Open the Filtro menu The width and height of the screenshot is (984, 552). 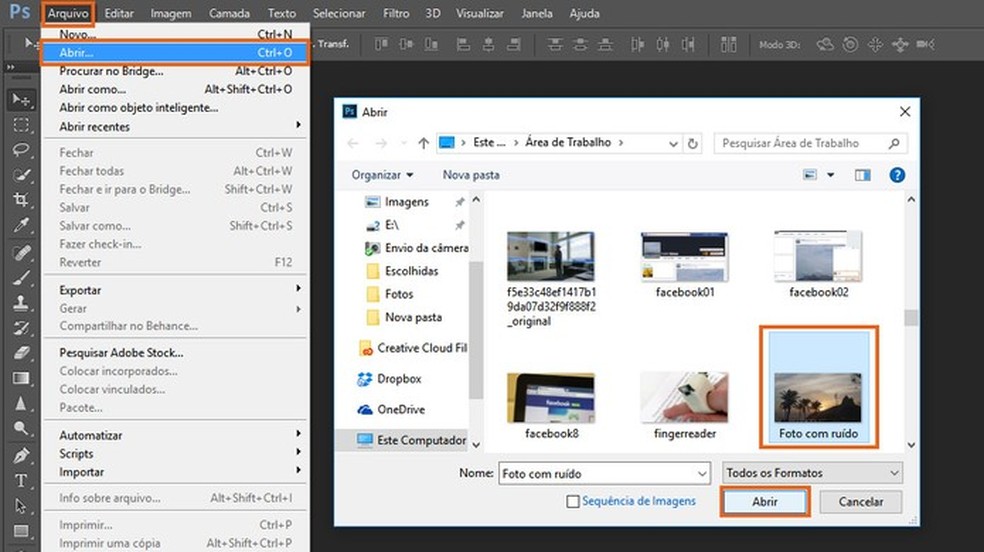(396, 14)
